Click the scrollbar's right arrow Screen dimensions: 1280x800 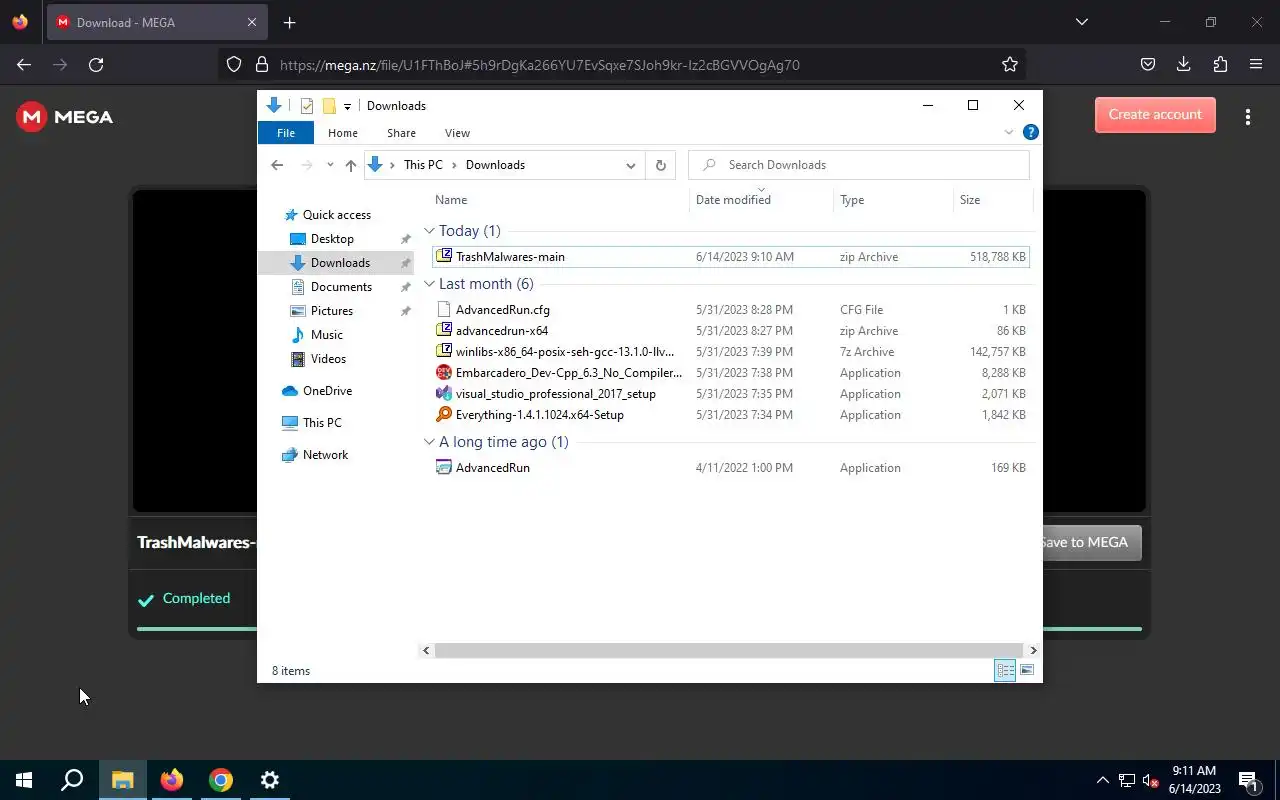pyautogui.click(x=1033, y=651)
